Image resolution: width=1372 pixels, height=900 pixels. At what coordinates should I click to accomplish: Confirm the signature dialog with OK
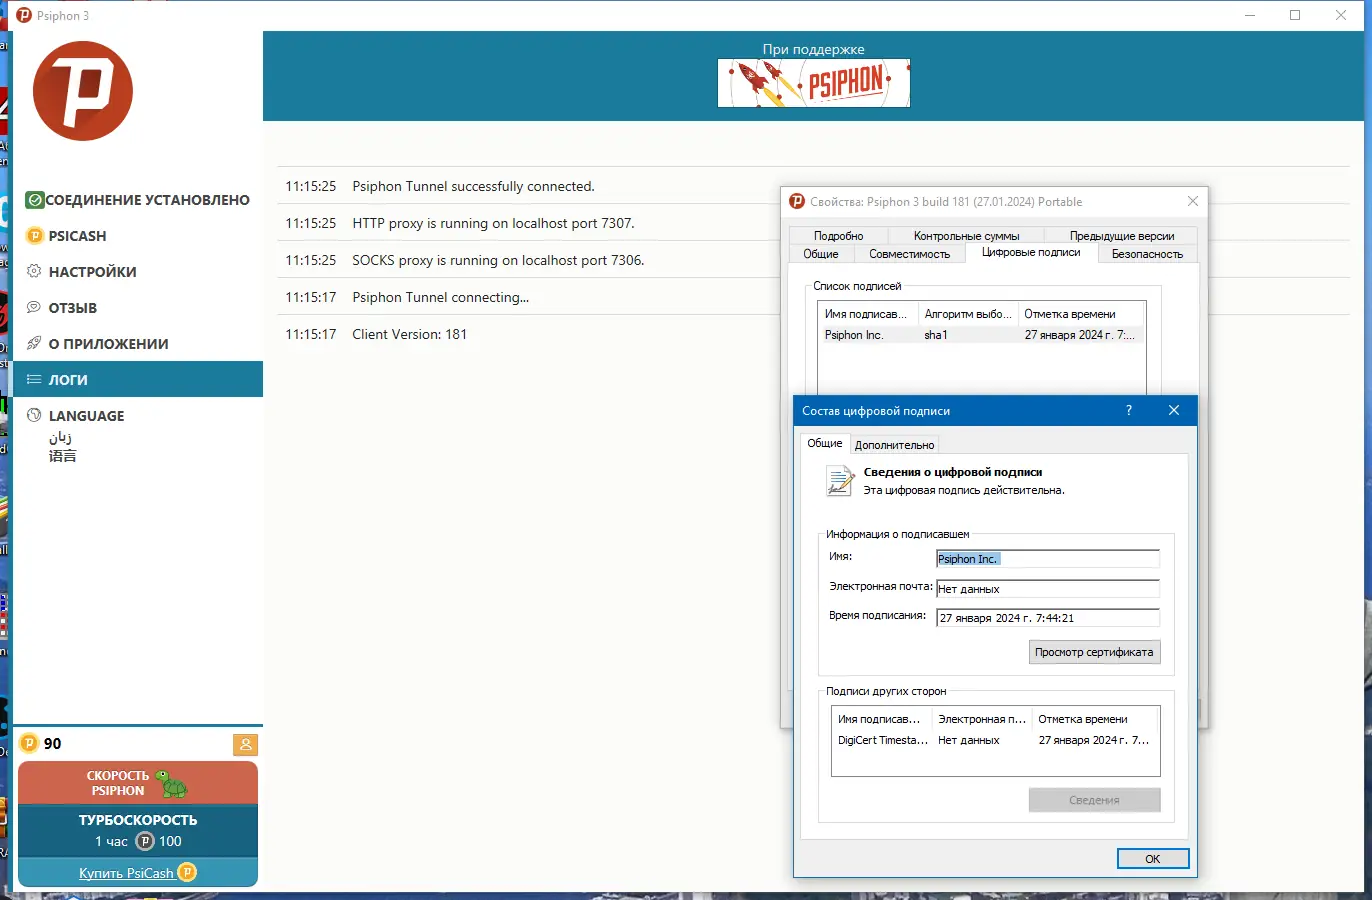pos(1153,859)
